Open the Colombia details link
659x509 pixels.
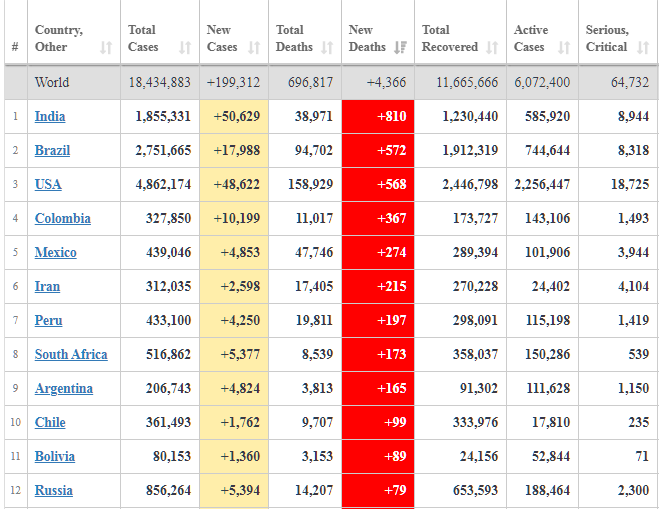[62, 219]
